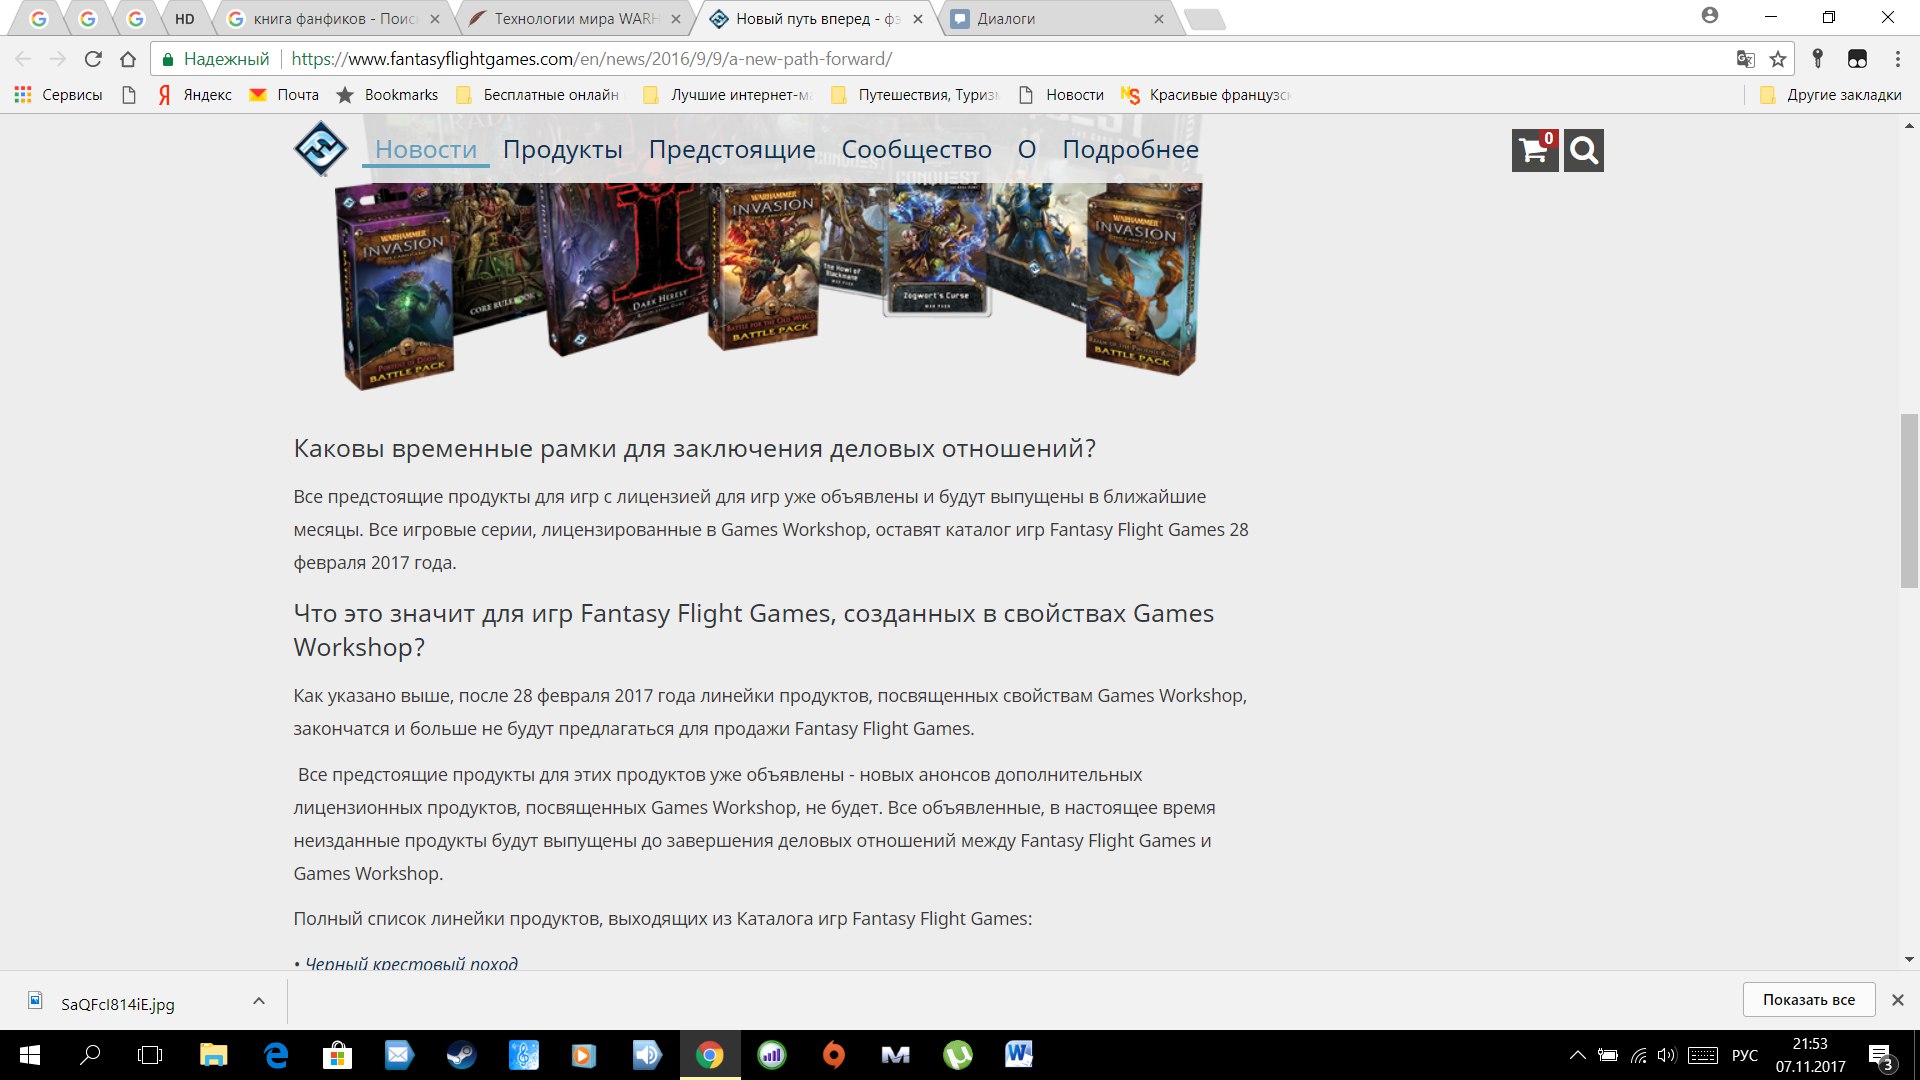Click the Fantasy Flight Games logo
Image resolution: width=1920 pixels, height=1080 pixels.
click(321, 149)
